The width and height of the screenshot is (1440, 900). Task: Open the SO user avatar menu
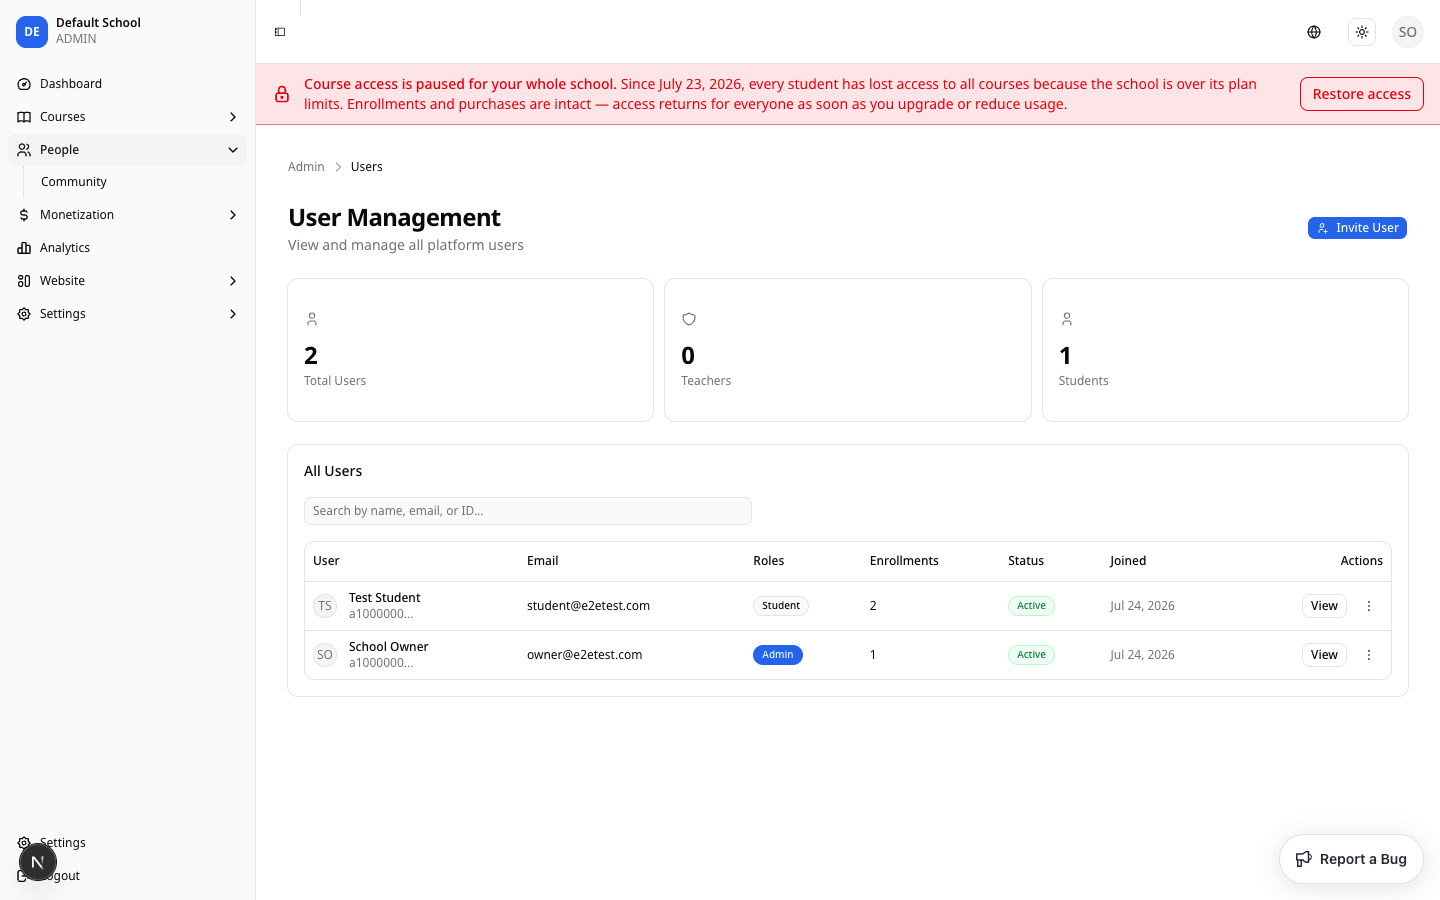(1408, 32)
